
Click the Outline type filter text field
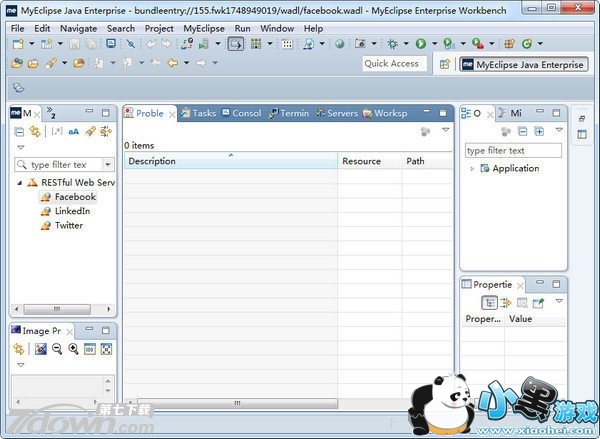tap(513, 151)
